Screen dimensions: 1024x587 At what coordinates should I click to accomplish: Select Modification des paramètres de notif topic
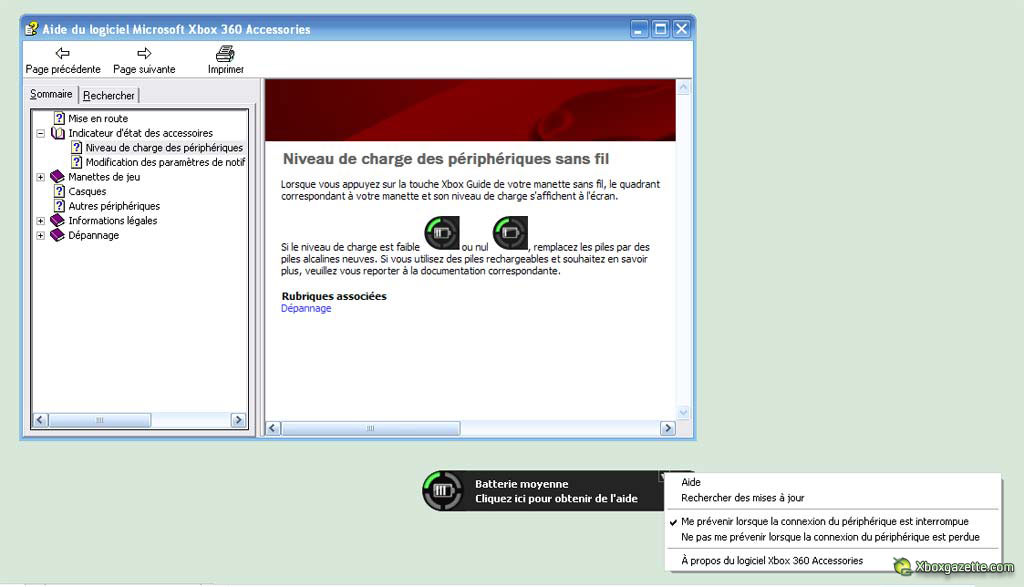click(x=165, y=162)
